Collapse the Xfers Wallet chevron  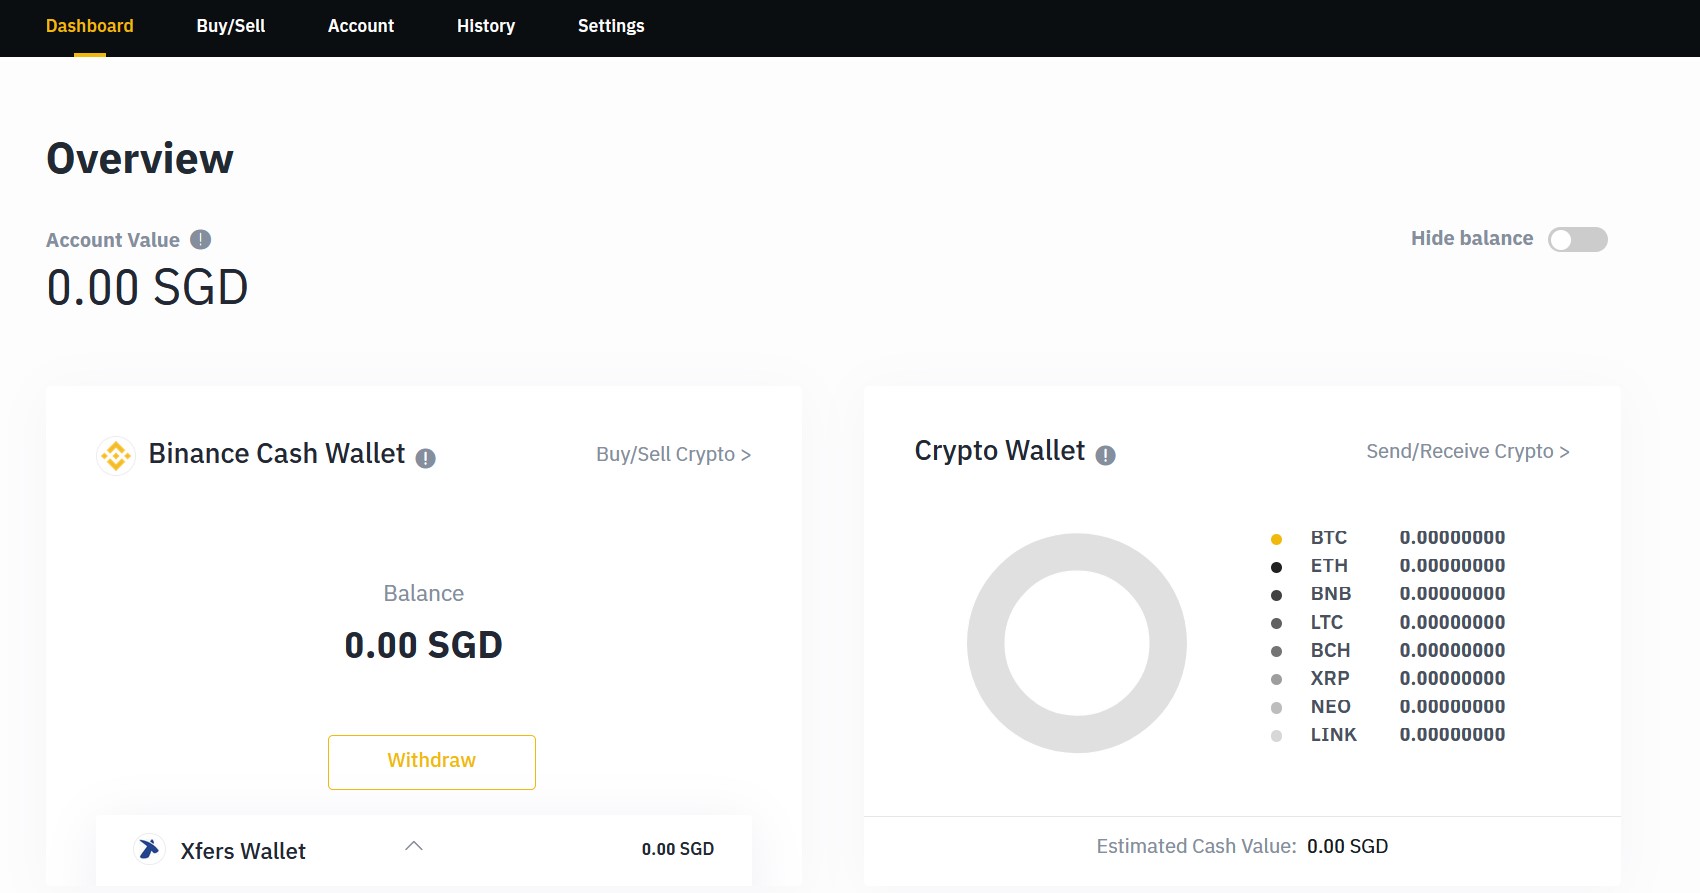(414, 846)
